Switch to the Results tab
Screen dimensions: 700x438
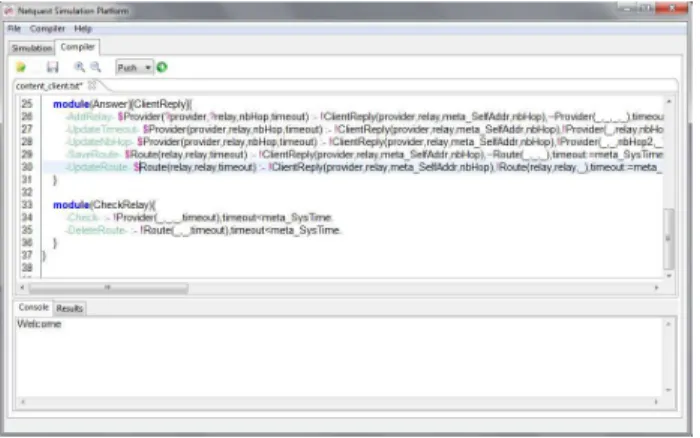[x=70, y=308]
